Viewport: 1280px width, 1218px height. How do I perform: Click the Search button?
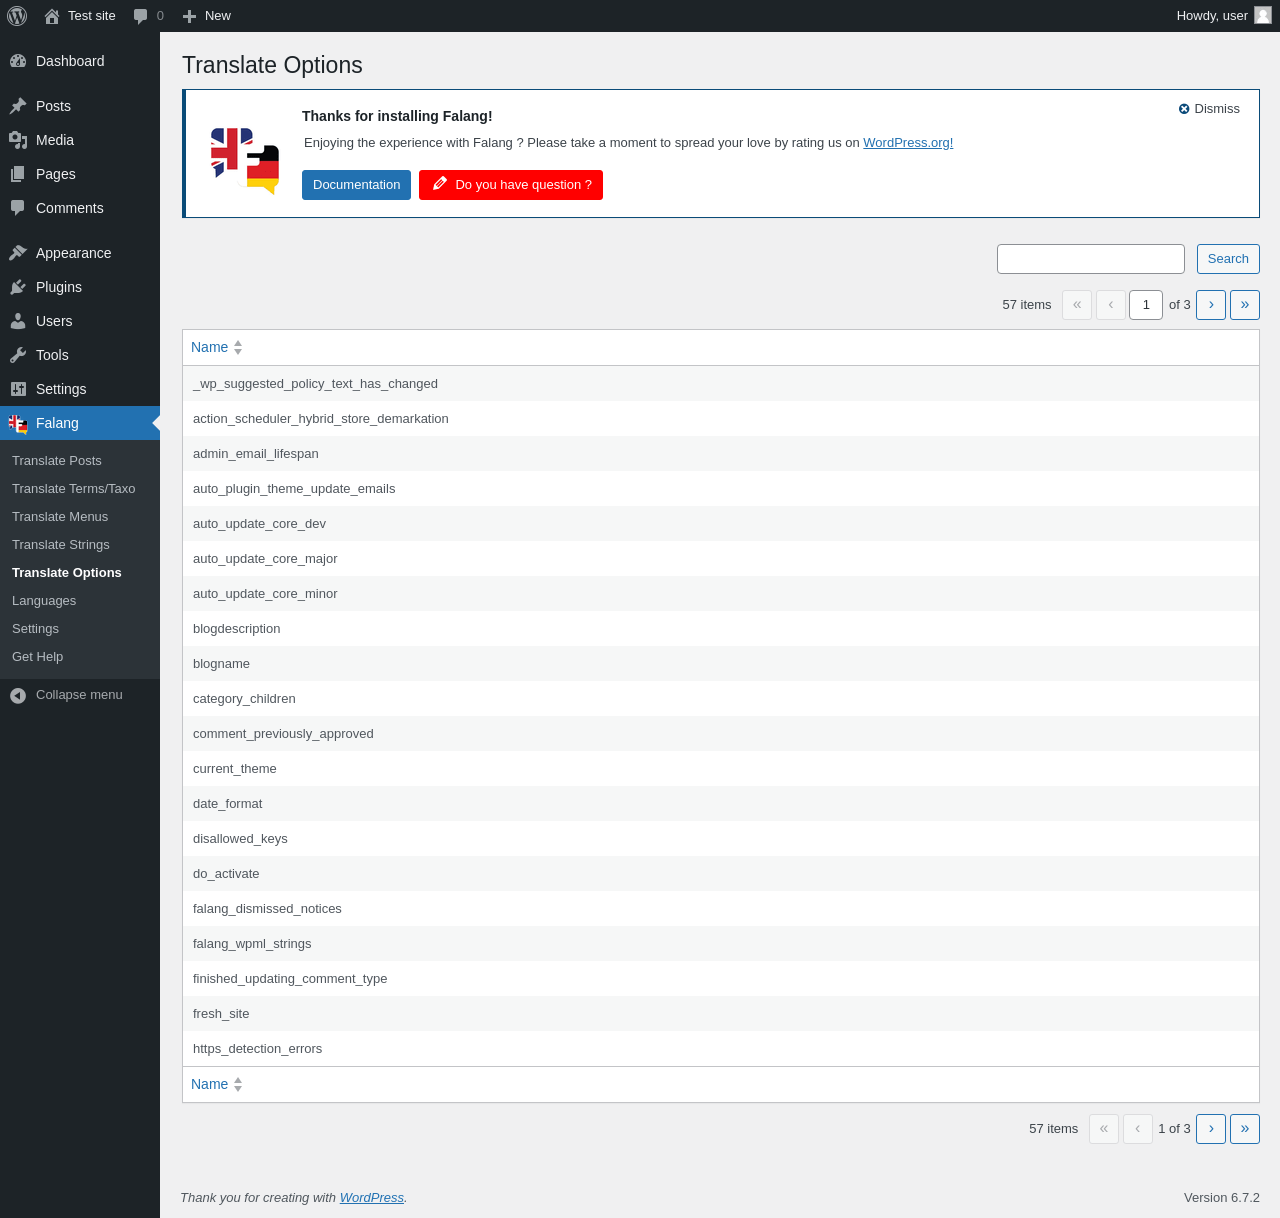1228,259
